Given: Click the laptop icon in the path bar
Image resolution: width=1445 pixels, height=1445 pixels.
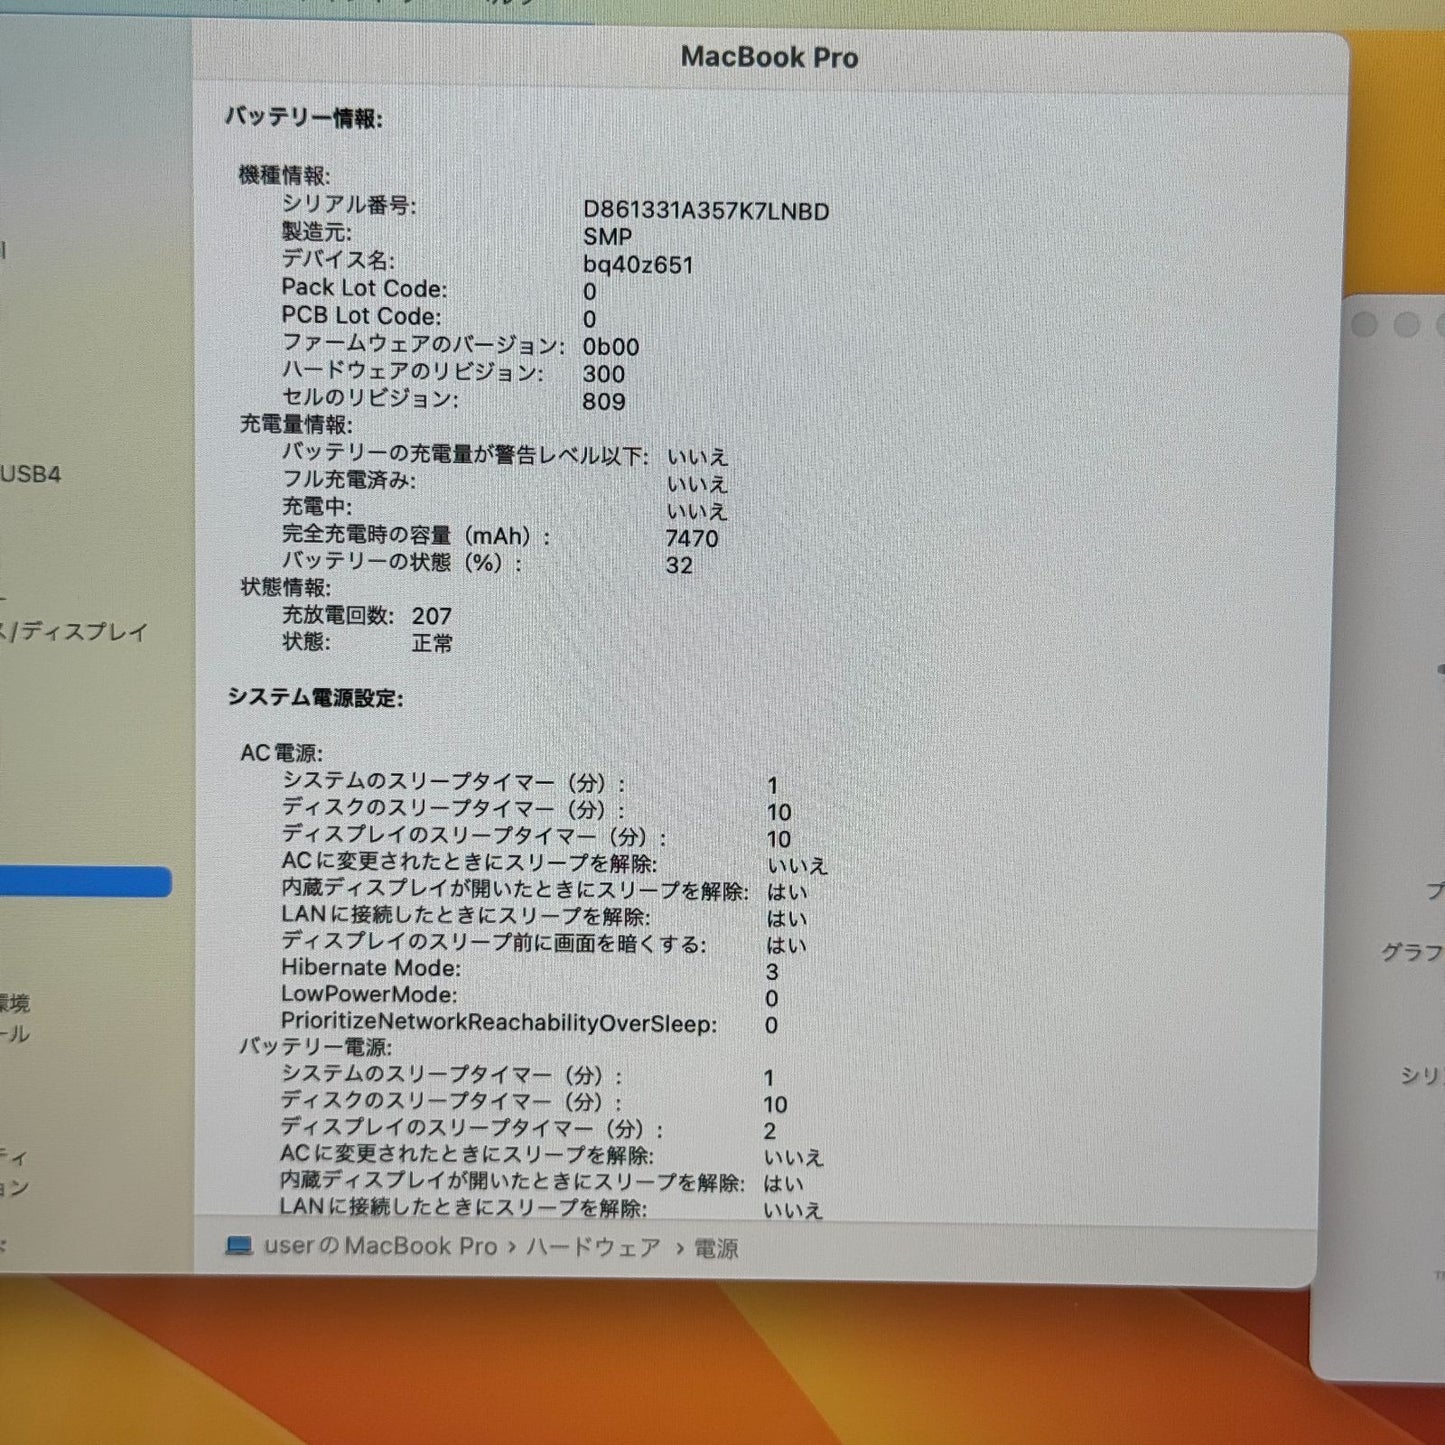Looking at the screenshot, I should click(239, 1246).
